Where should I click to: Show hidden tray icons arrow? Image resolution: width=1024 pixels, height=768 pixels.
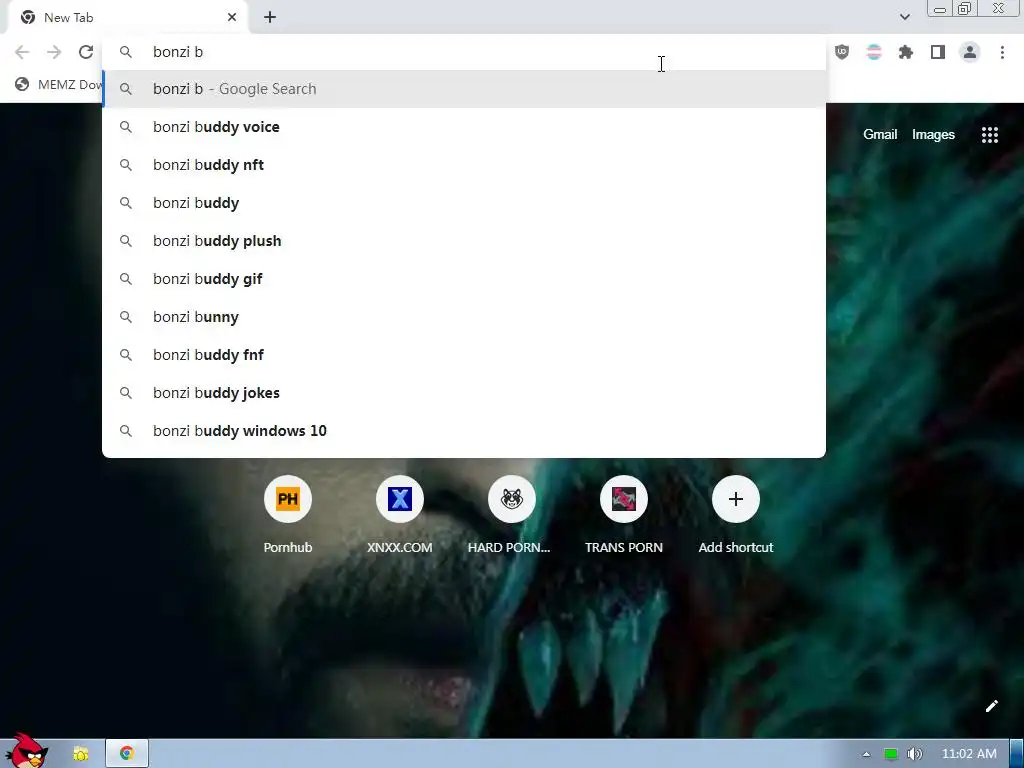(866, 754)
